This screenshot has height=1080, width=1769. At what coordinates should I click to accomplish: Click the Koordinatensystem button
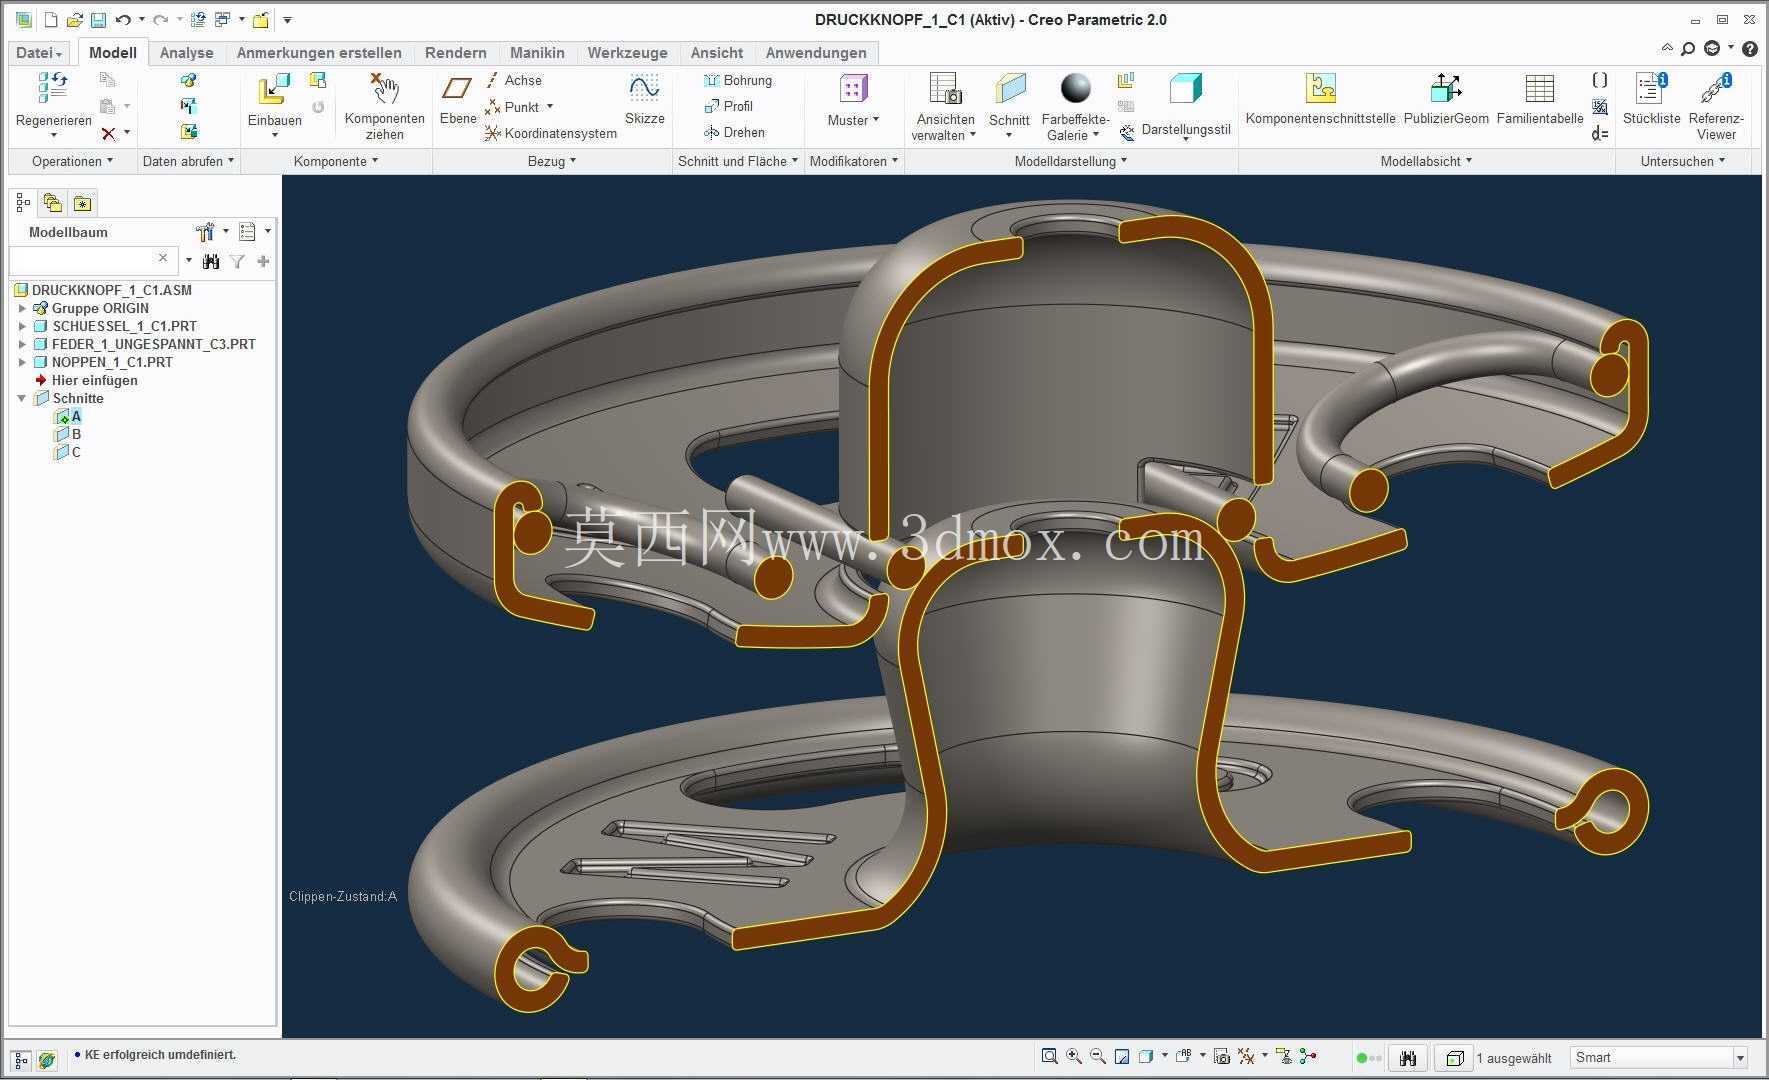tap(550, 133)
